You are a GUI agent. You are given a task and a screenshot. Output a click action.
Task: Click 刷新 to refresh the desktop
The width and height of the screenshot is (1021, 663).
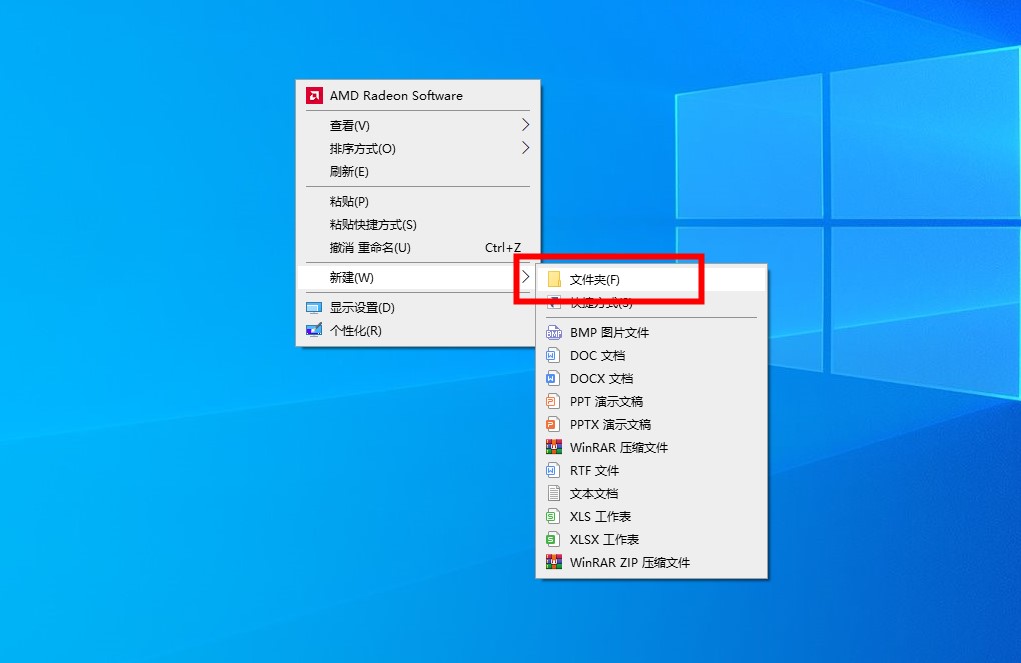(x=349, y=172)
